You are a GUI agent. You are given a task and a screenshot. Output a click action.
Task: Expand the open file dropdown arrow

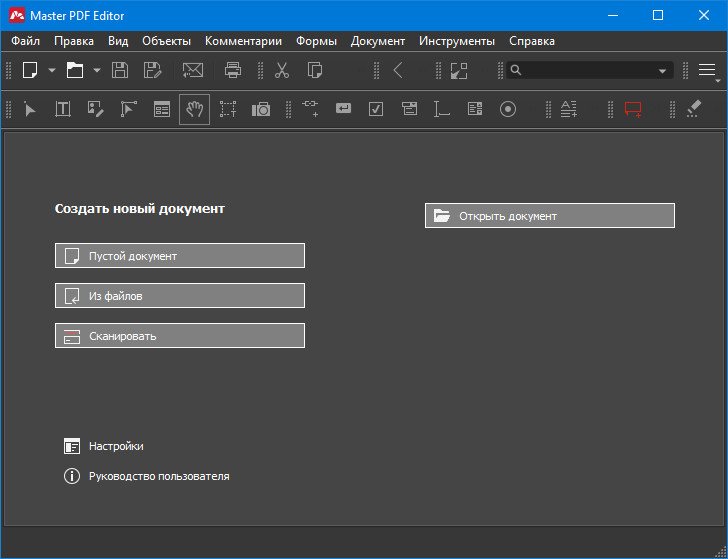click(97, 71)
